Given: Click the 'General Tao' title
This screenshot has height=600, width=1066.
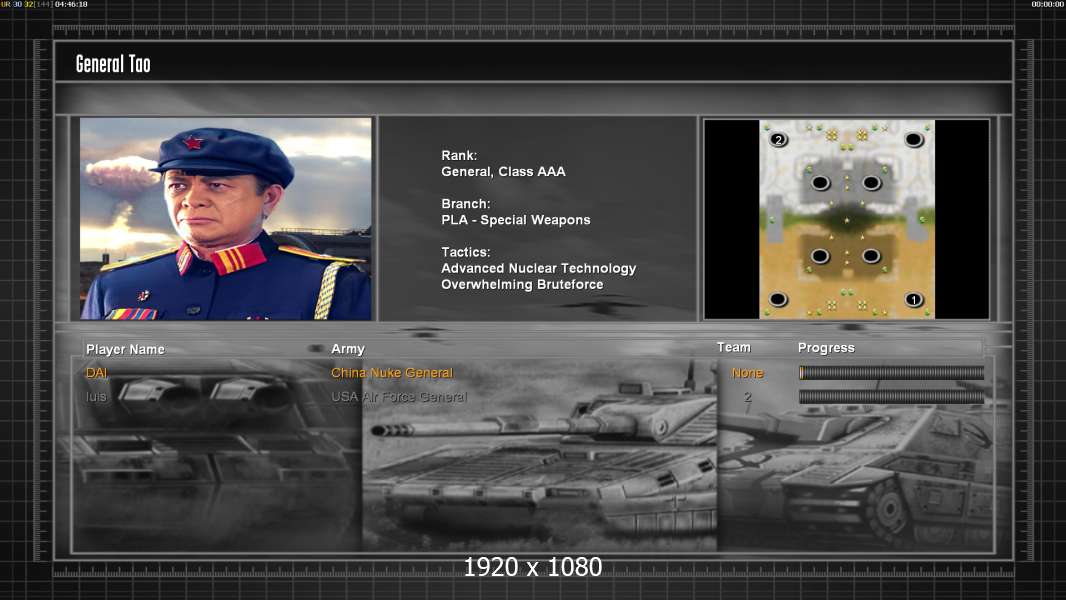Looking at the screenshot, I should click(113, 64).
